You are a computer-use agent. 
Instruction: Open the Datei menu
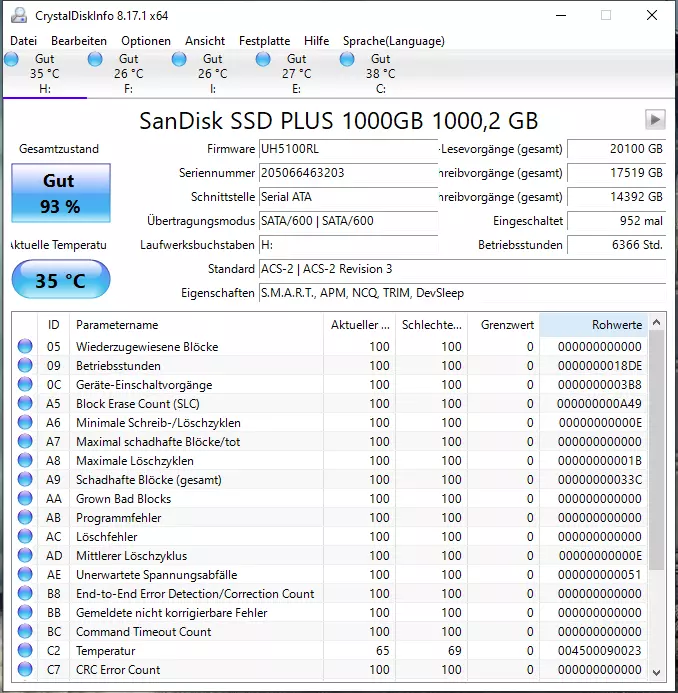coord(23,41)
